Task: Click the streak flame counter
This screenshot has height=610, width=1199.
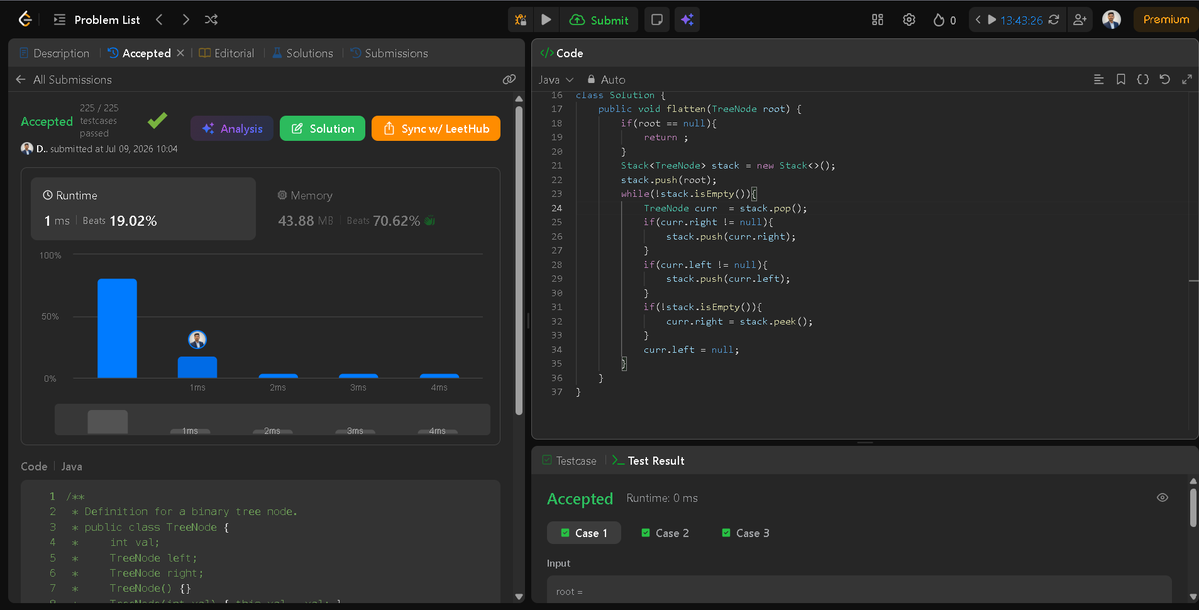Action: (944, 20)
